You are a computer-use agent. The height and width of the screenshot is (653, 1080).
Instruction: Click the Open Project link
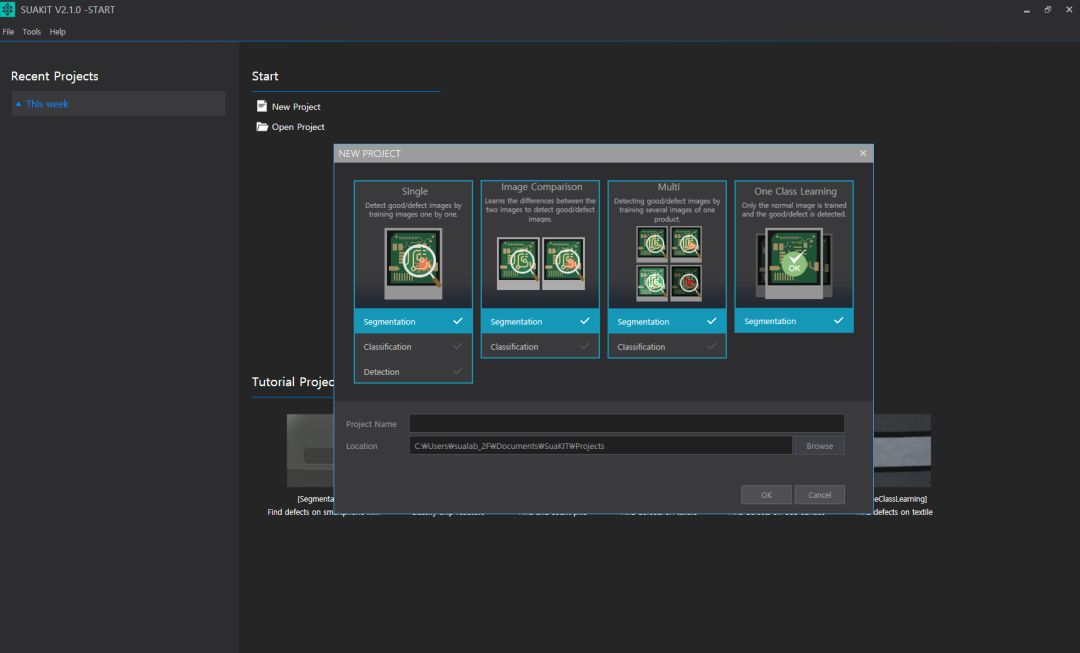click(298, 127)
